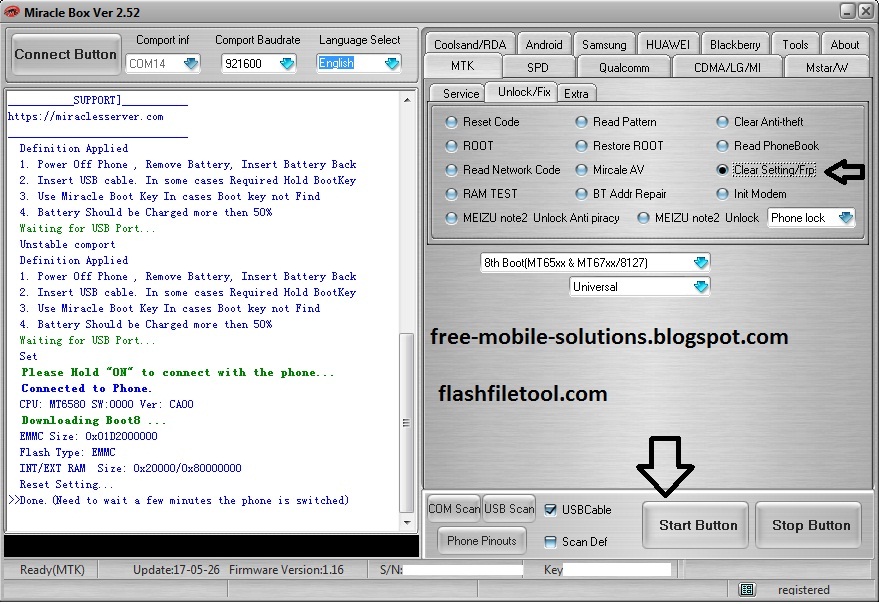Open the CDMA/LG/MI tab

(x=727, y=67)
